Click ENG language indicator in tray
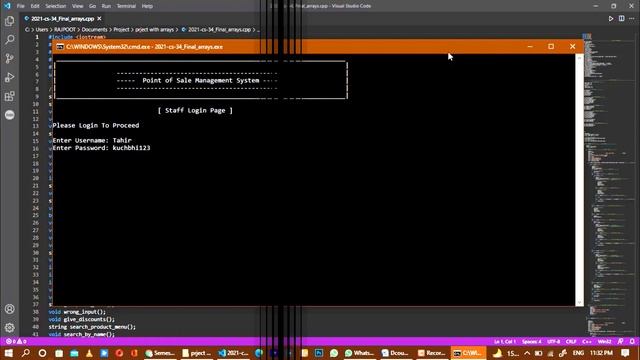The width and height of the screenshot is (640, 360). coord(578,353)
